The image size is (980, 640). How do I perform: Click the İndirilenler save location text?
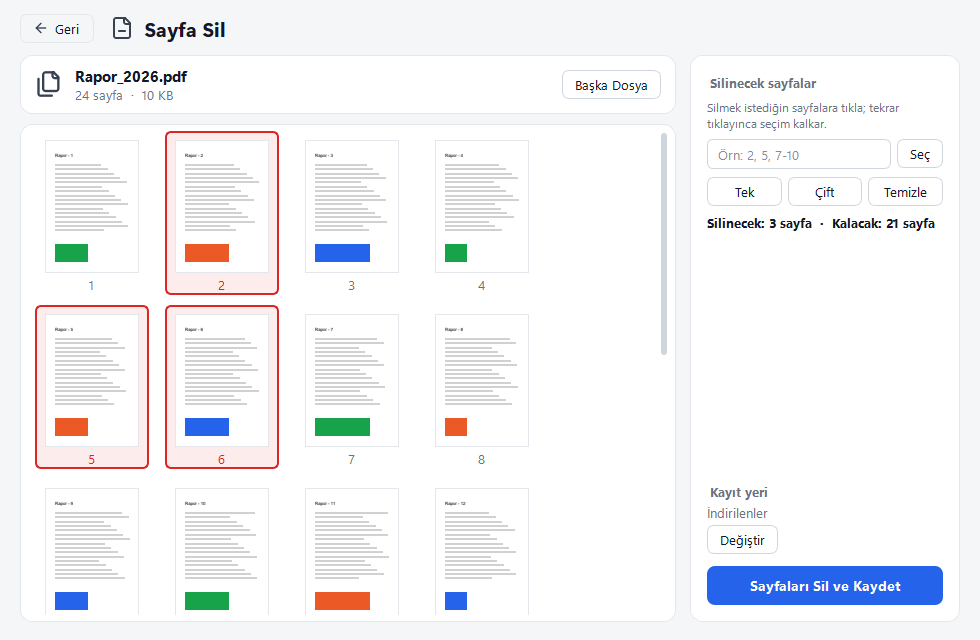(x=738, y=513)
